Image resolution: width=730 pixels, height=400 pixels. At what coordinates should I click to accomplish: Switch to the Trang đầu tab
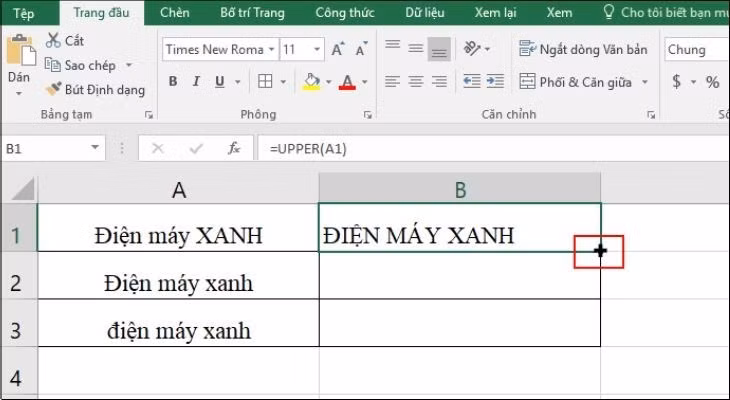point(101,13)
